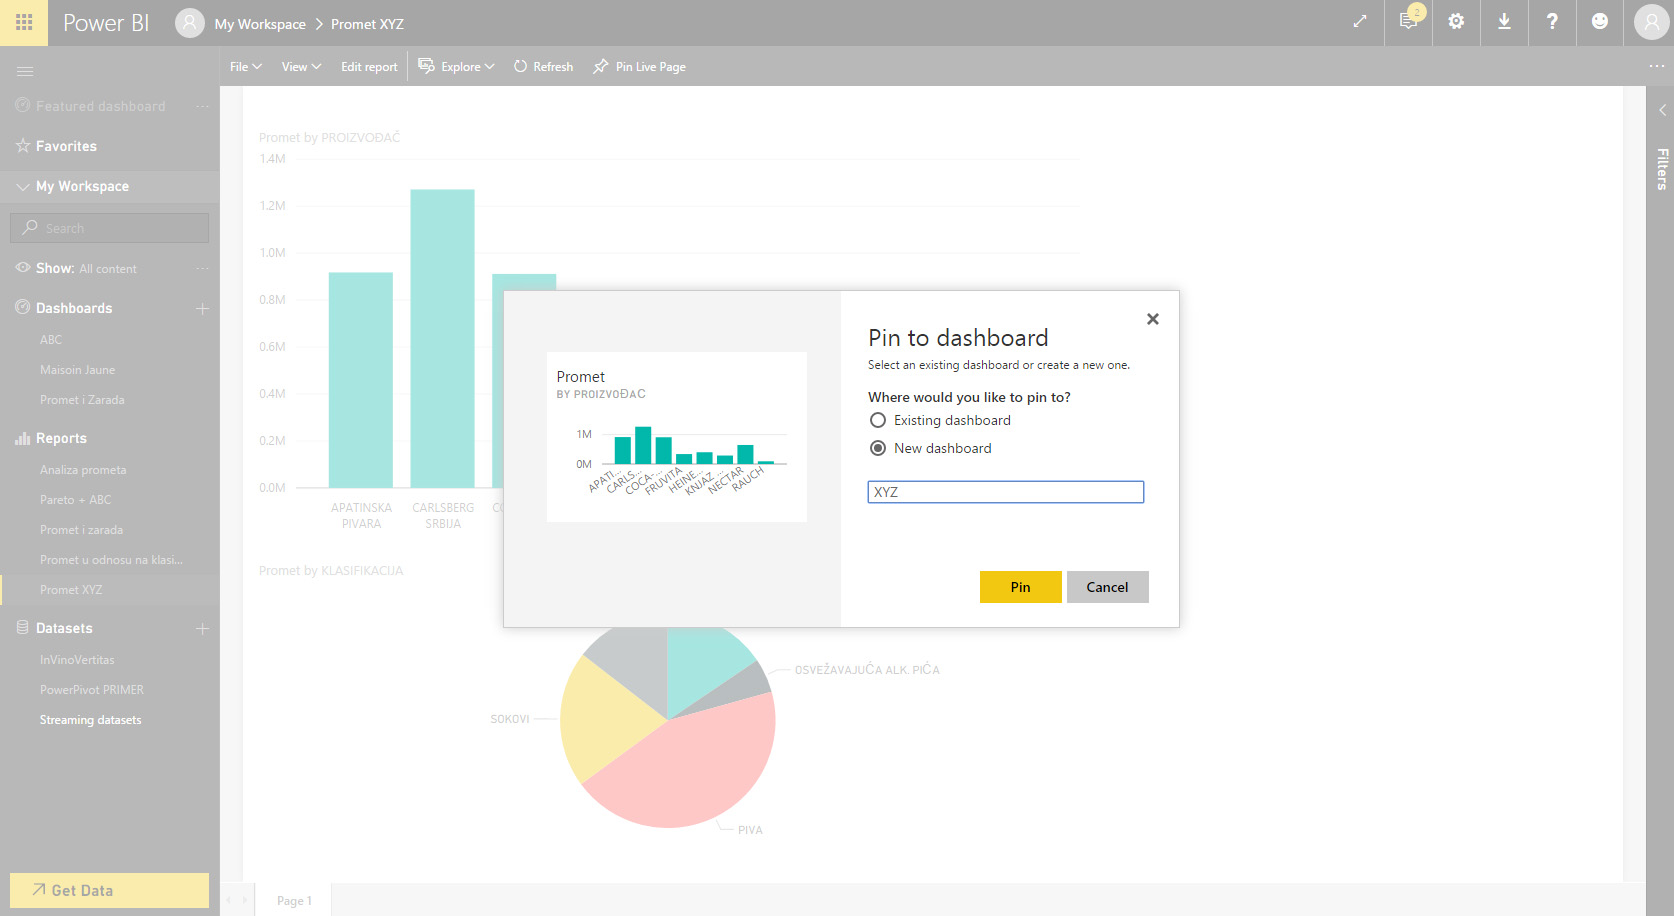Toggle the hamburger navigation pane icon
This screenshot has height=916, width=1674.
25,71
